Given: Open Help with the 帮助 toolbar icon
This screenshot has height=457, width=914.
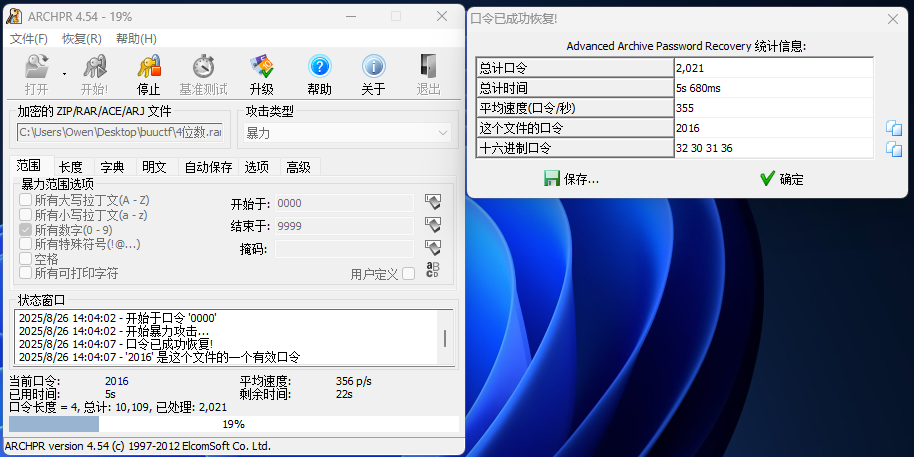Looking at the screenshot, I should point(319,66).
